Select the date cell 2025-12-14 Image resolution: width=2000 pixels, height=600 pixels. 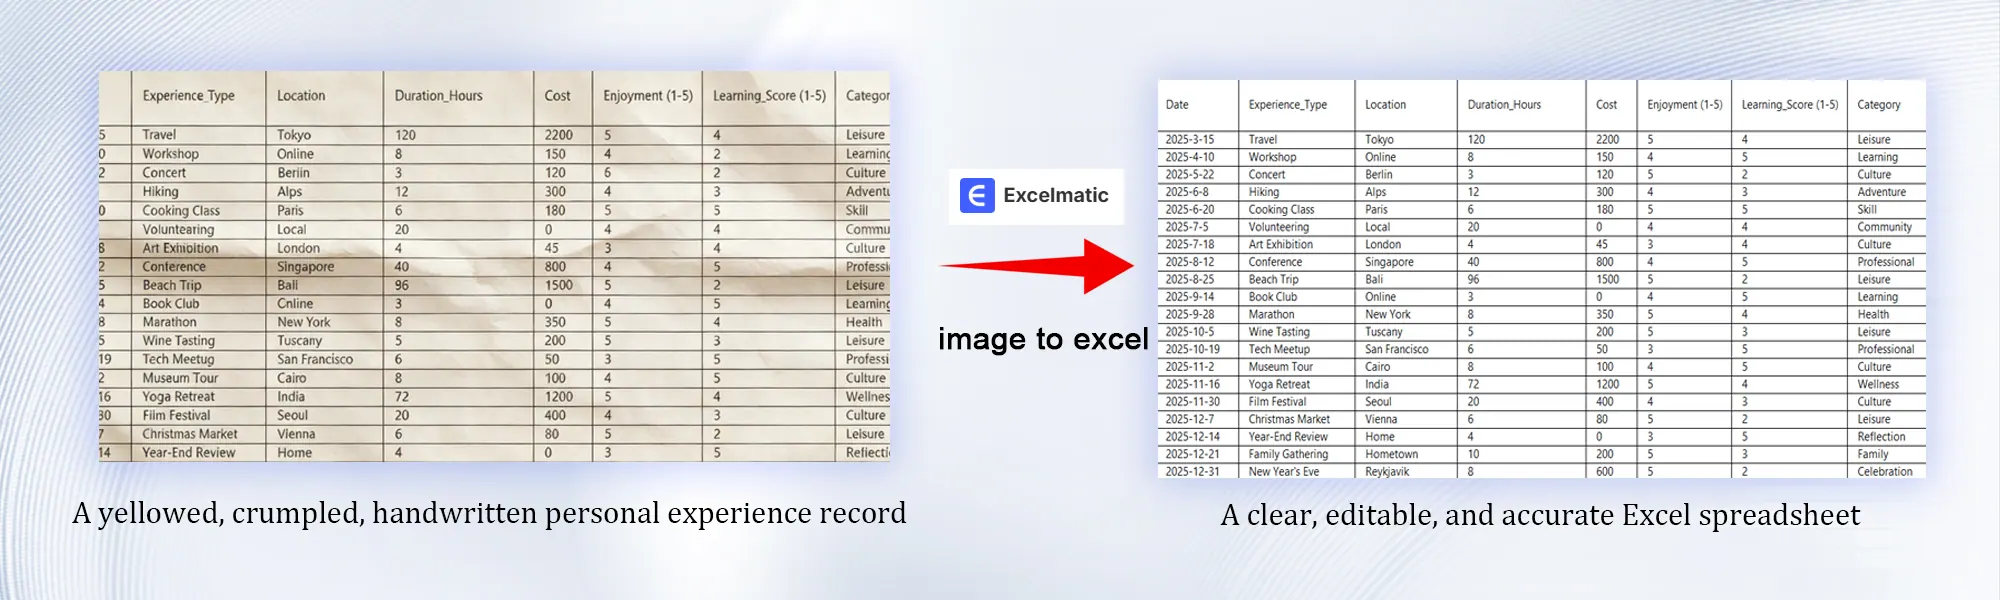click(1192, 437)
